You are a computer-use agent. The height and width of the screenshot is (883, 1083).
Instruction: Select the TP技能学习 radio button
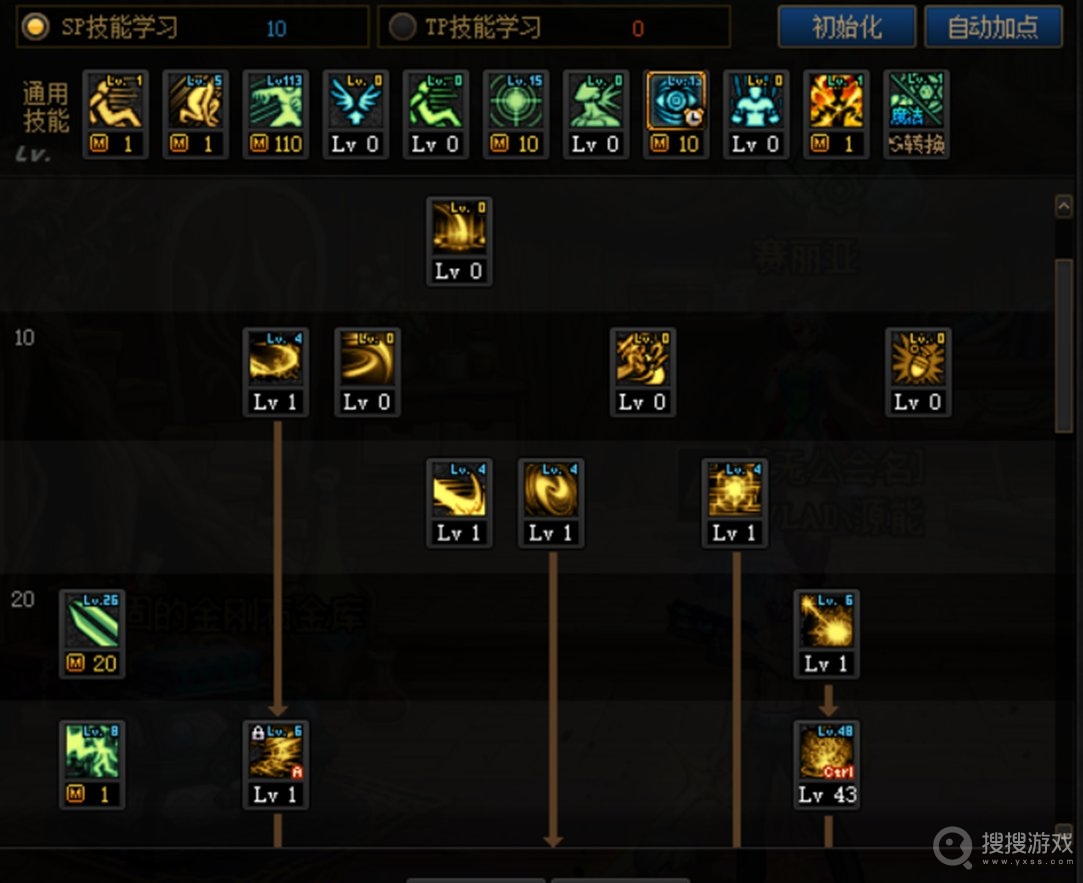pos(402,27)
